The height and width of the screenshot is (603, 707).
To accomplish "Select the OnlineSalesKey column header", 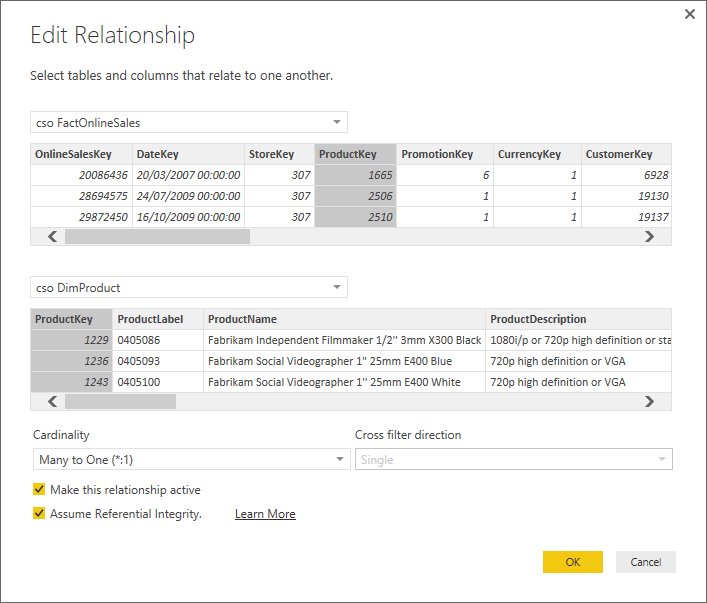I will (x=82, y=154).
